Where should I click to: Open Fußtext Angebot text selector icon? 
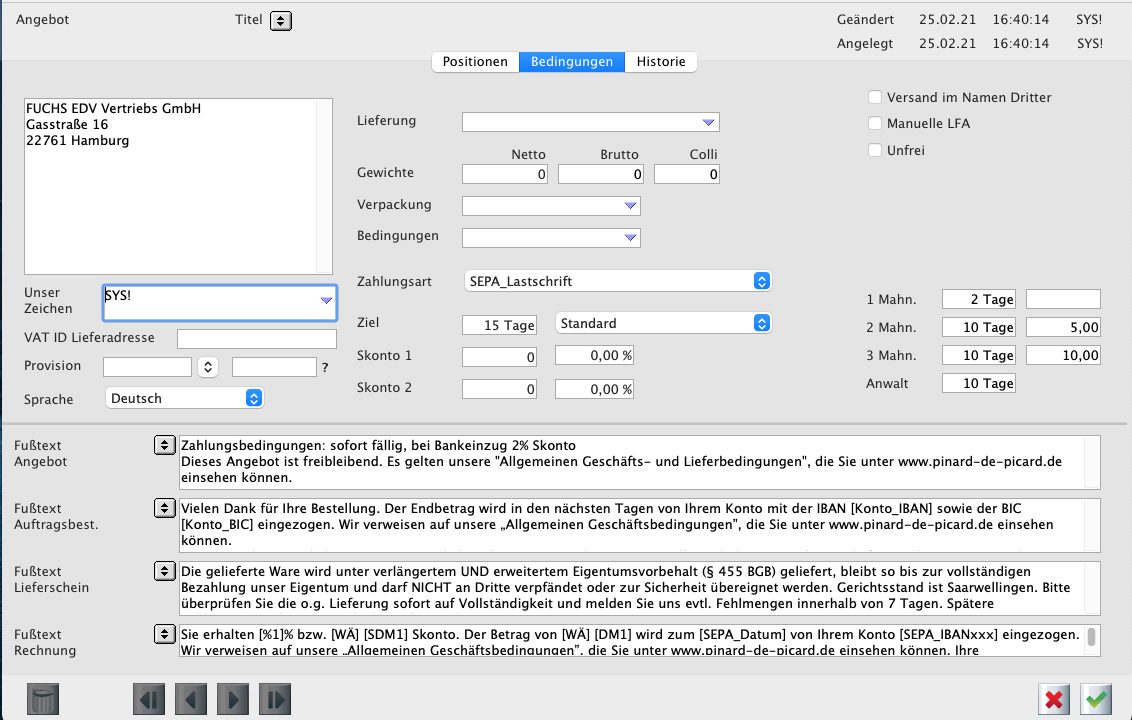(x=164, y=446)
